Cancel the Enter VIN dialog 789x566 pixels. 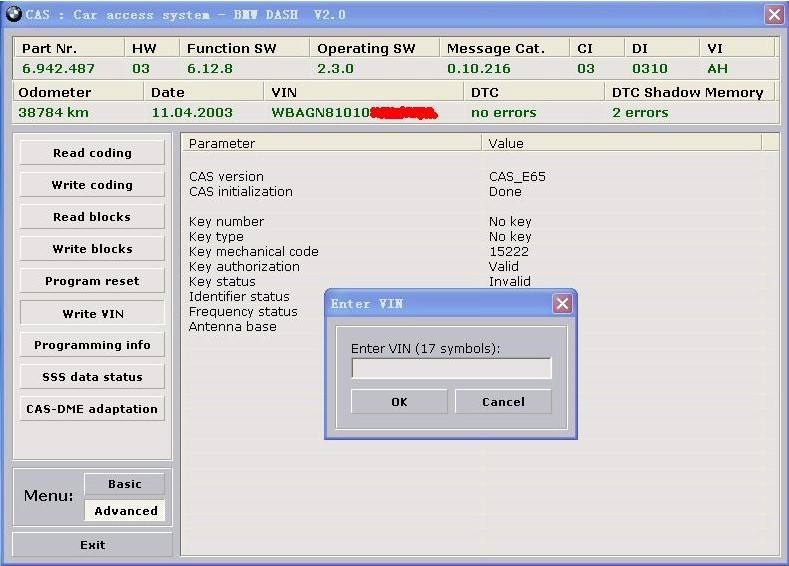click(503, 402)
